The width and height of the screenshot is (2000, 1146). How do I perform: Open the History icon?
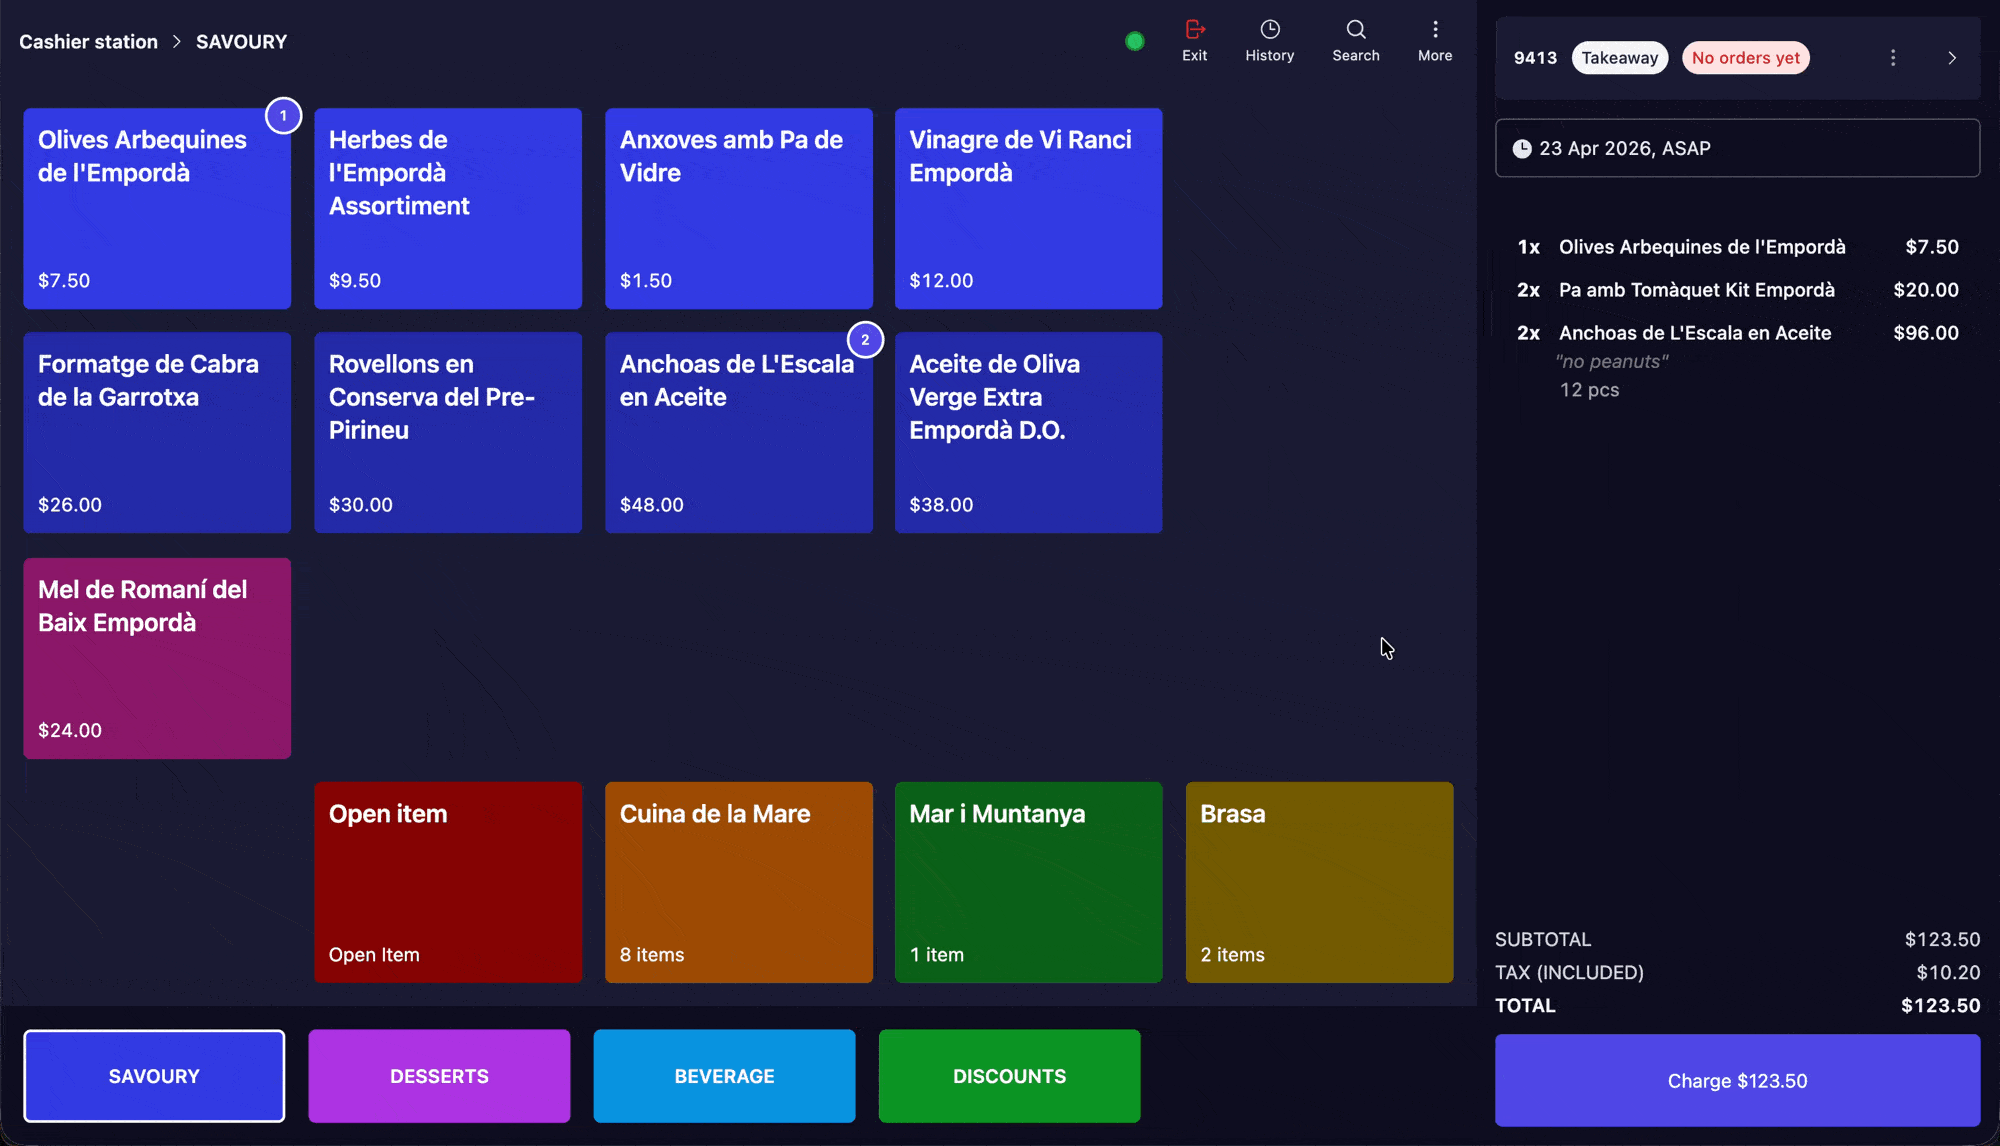(x=1269, y=40)
